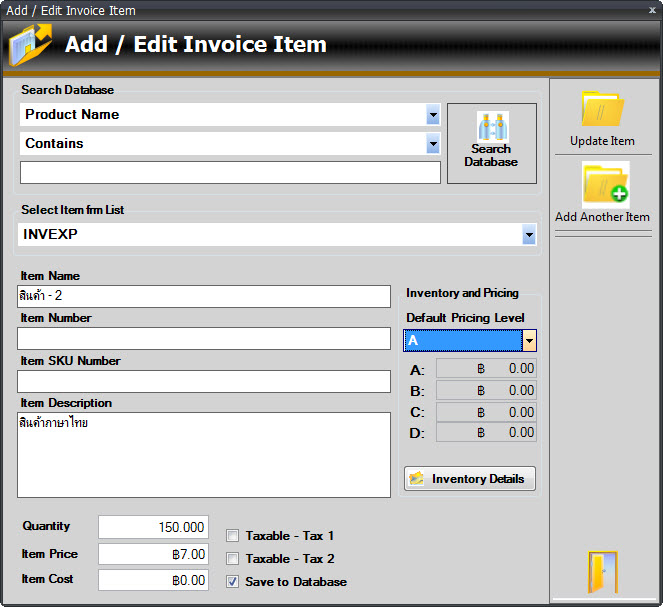Open the Default Pricing Level dropdown
The height and width of the screenshot is (607, 663).
(x=529, y=341)
